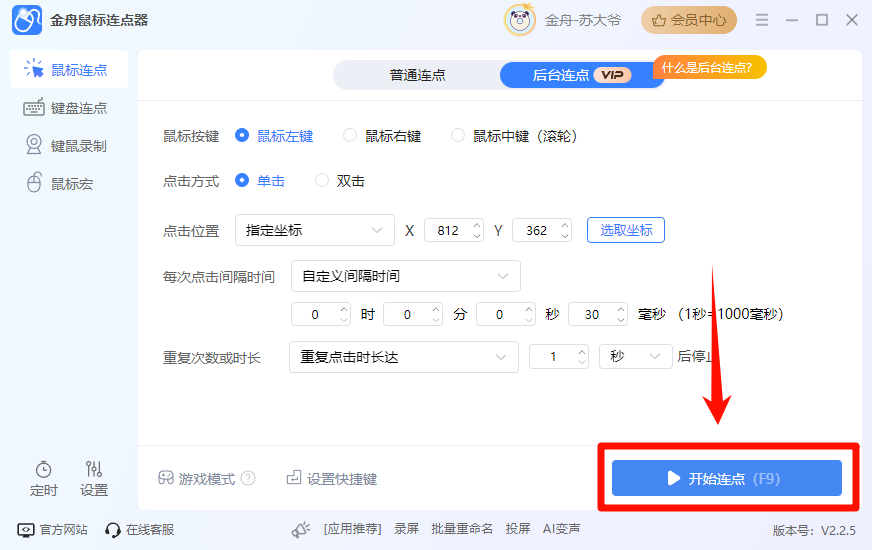Increase the X coordinate value
The image size is (872, 550).
tap(477, 225)
